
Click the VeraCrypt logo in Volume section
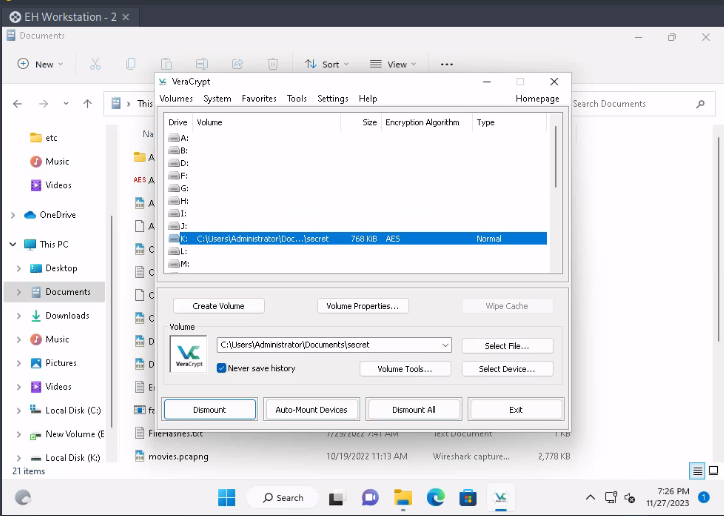click(x=188, y=356)
